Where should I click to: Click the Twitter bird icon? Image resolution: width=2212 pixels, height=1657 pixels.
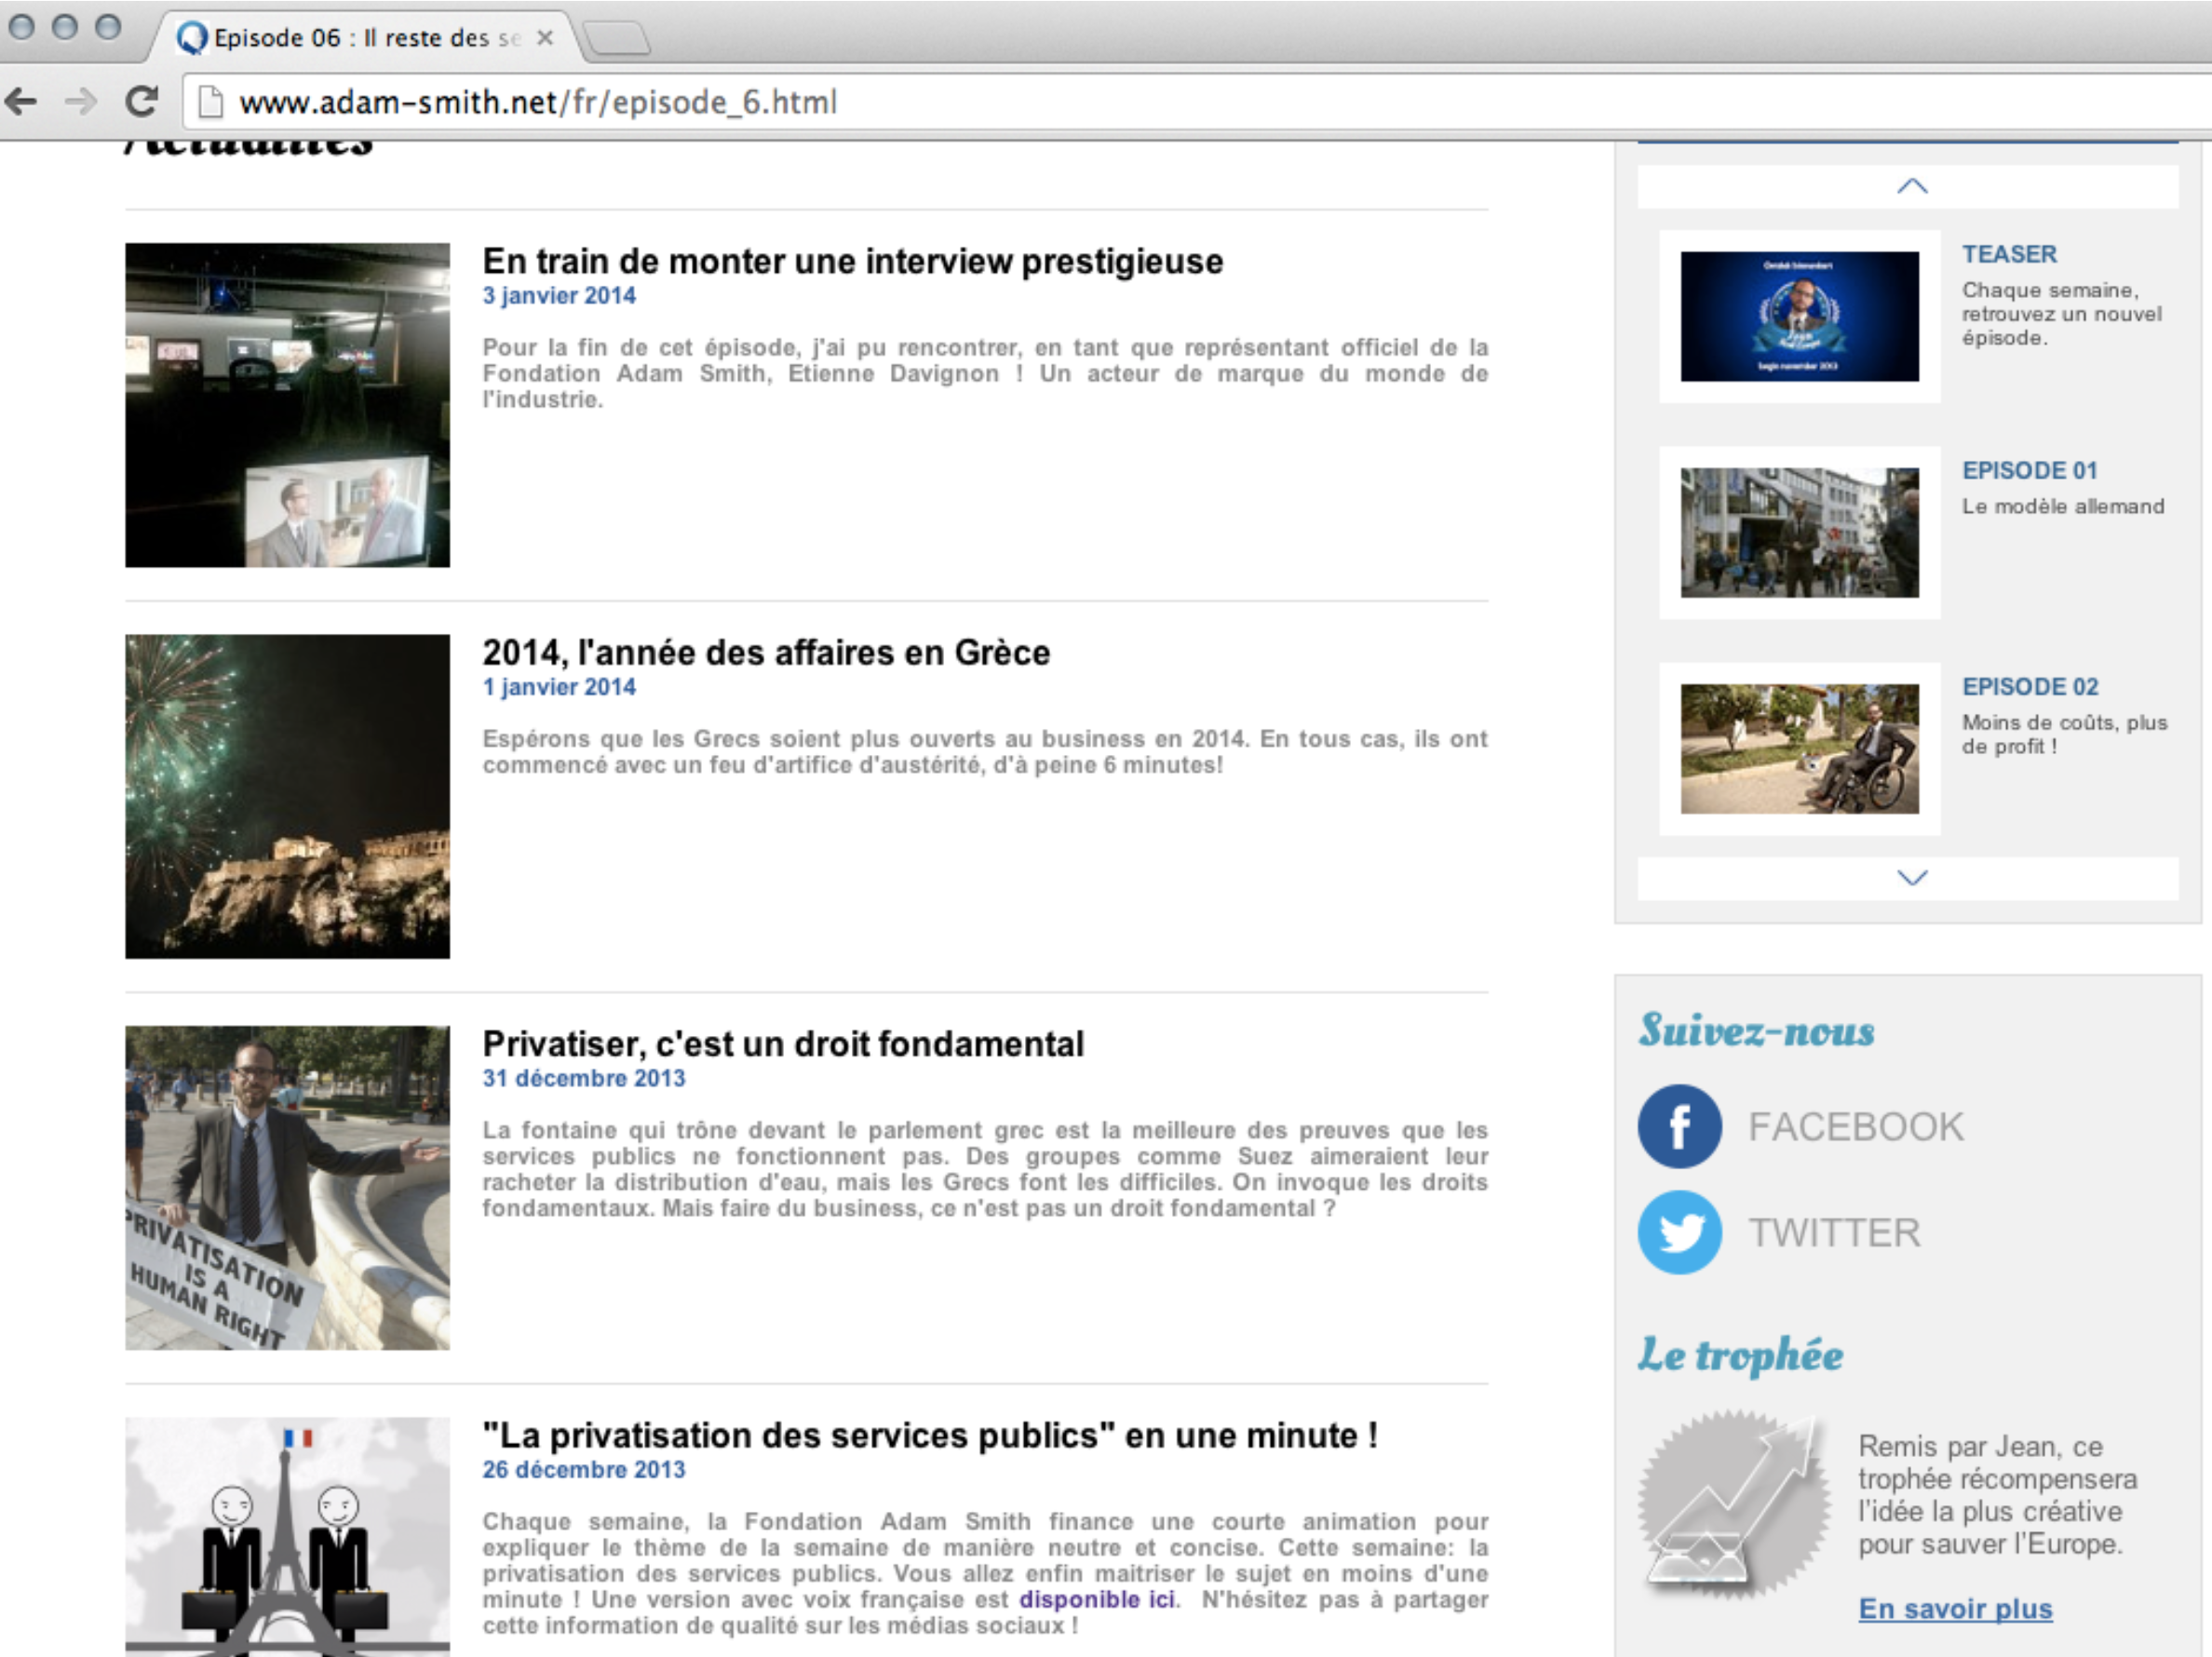click(x=1680, y=1232)
